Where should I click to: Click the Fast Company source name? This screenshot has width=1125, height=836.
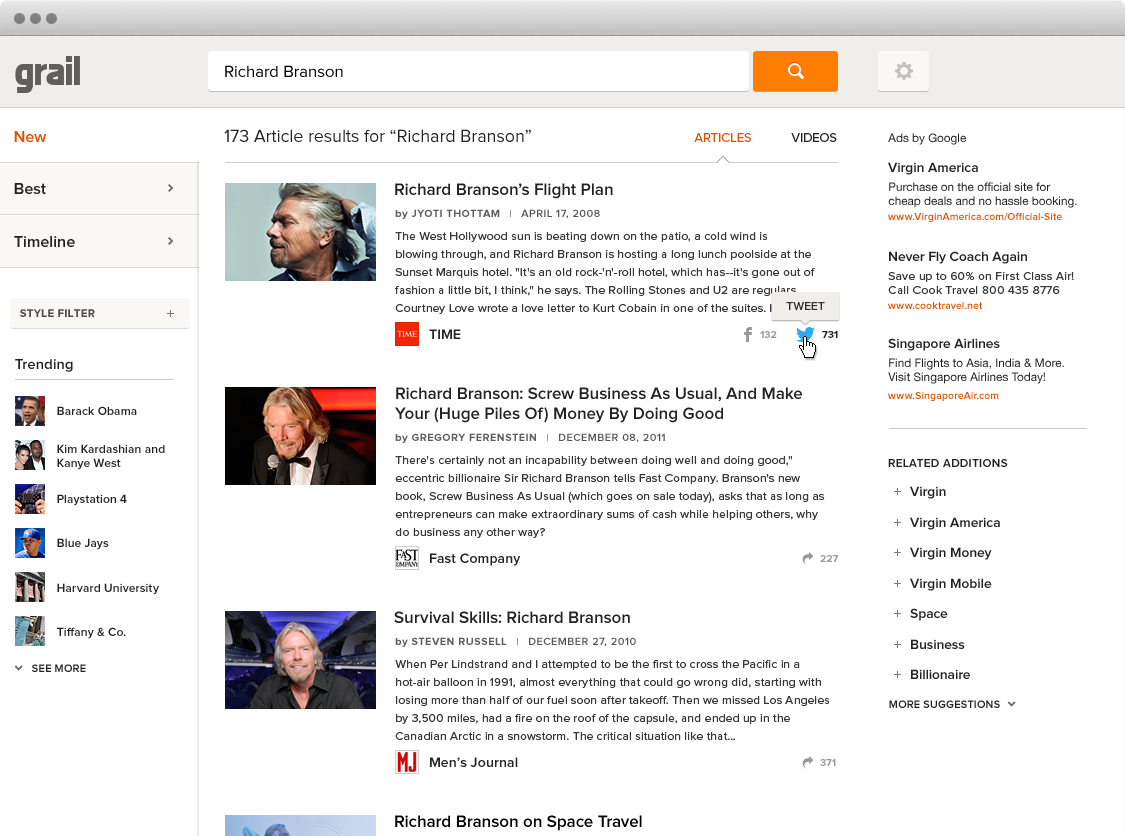point(474,558)
